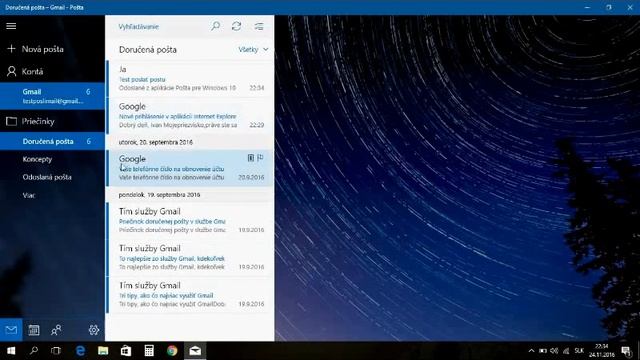Open highlighted Google message dated 20.9.2016

coord(190,168)
